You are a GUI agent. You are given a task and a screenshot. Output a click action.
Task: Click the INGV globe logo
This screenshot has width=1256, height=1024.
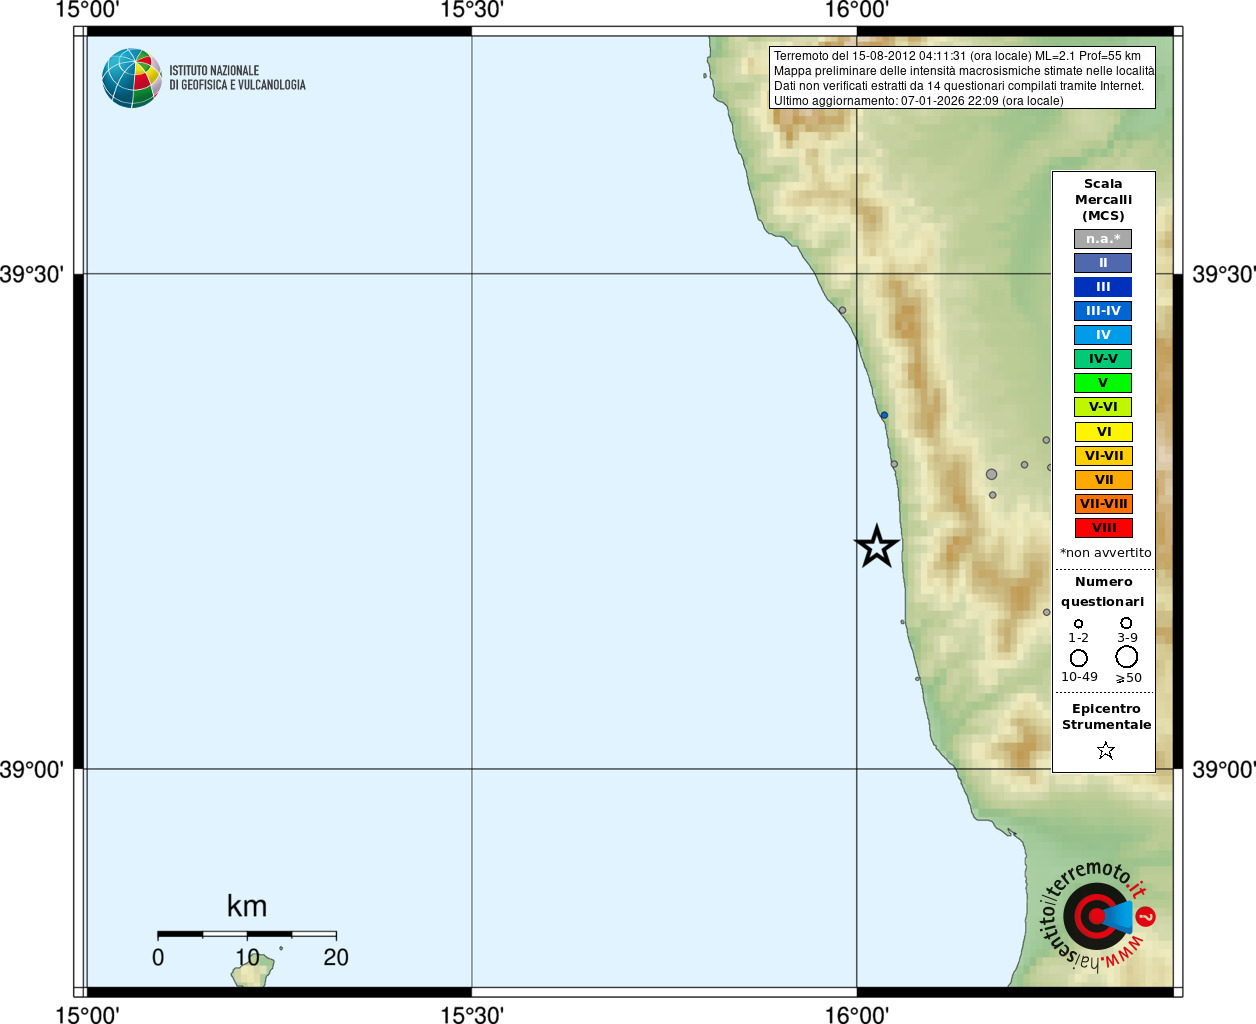[132, 78]
